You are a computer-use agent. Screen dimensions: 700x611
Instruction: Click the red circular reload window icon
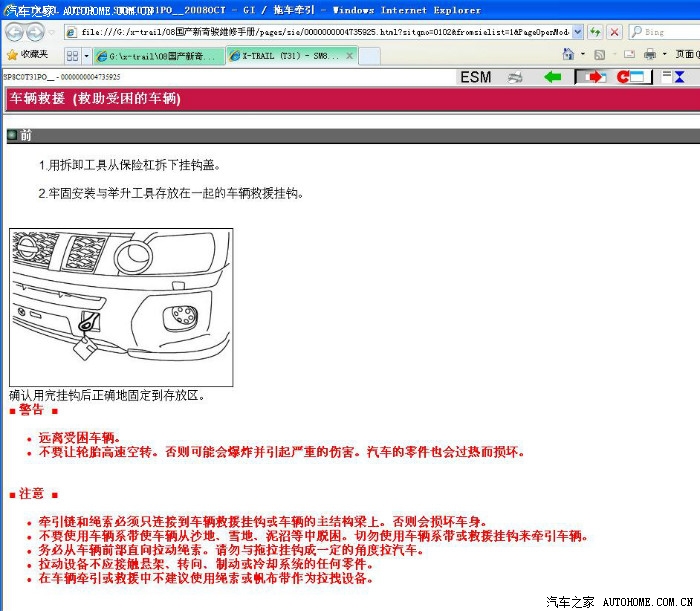click(634, 77)
